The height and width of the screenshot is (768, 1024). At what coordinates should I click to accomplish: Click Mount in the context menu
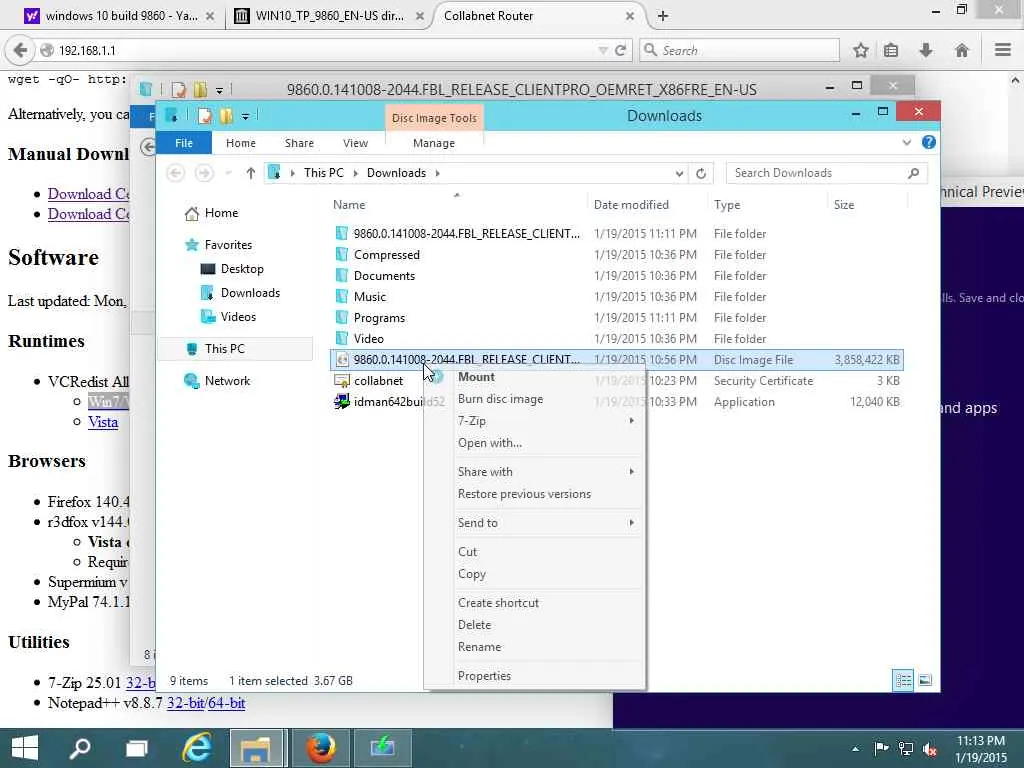click(476, 377)
